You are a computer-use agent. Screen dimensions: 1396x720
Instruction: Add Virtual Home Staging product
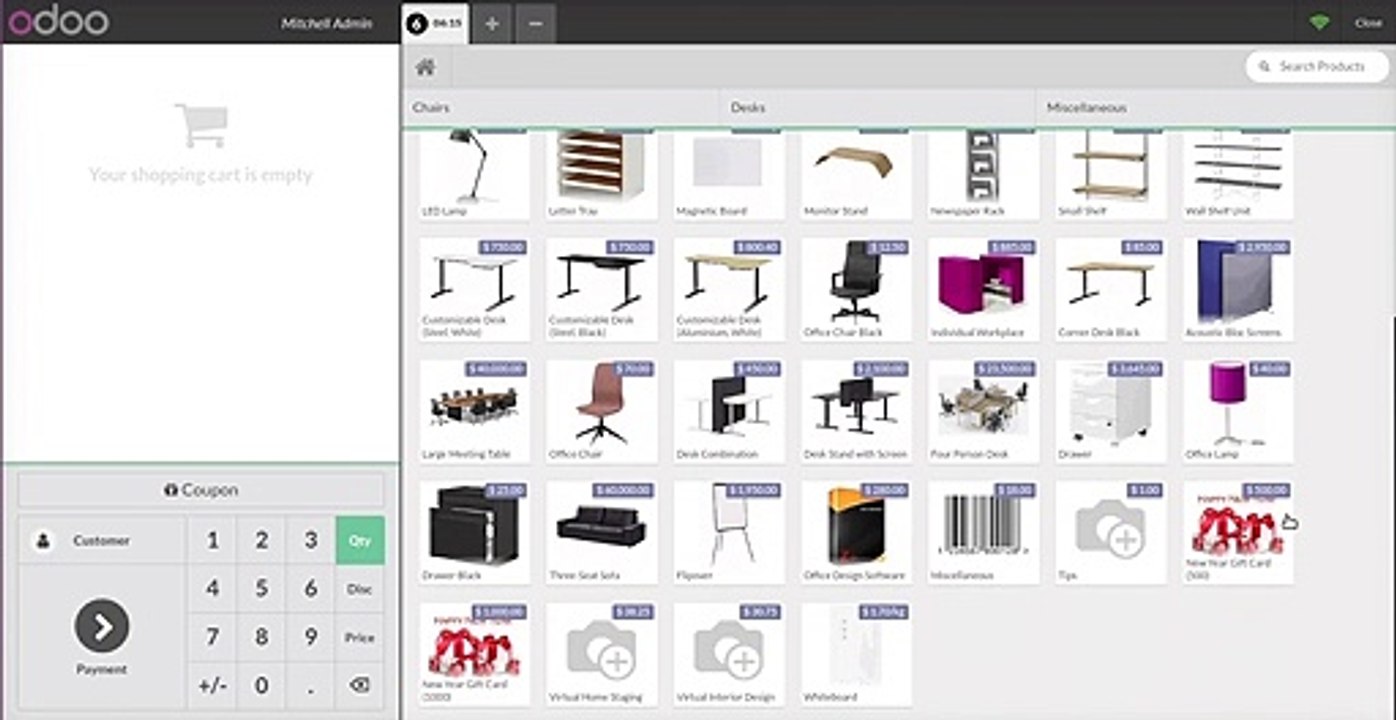tap(601, 655)
